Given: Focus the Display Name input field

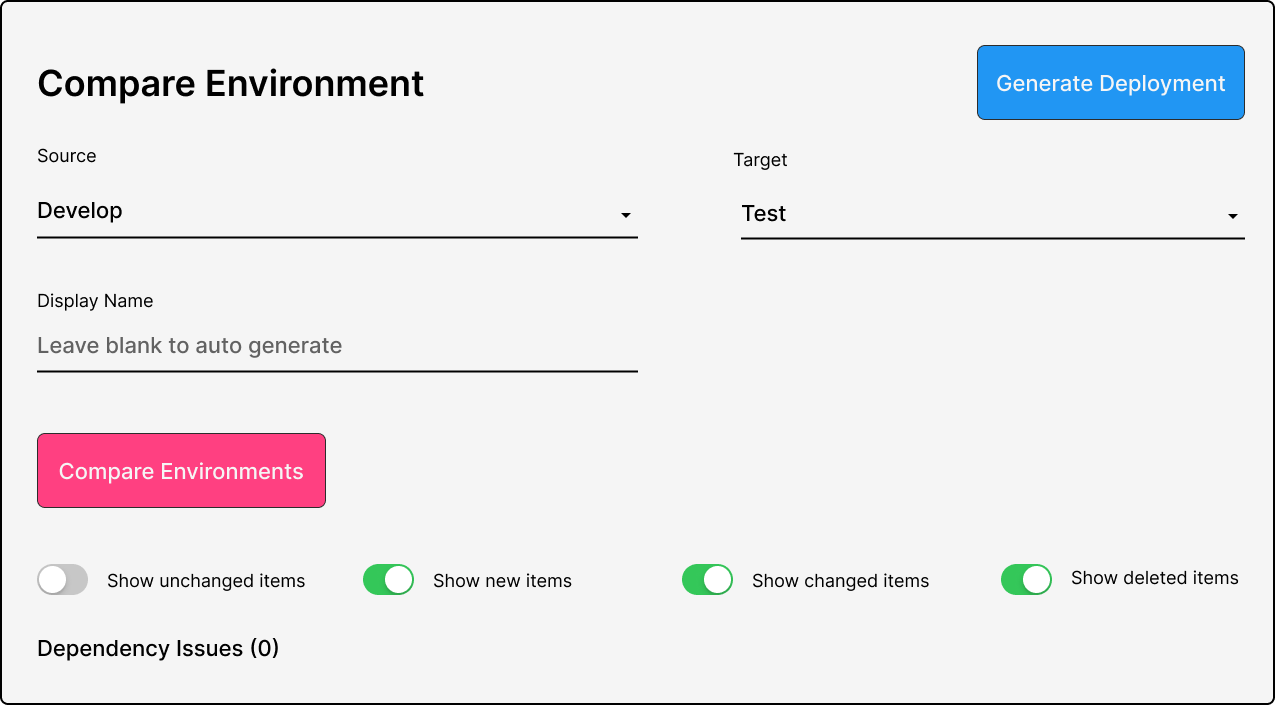Looking at the screenshot, I should pos(337,346).
